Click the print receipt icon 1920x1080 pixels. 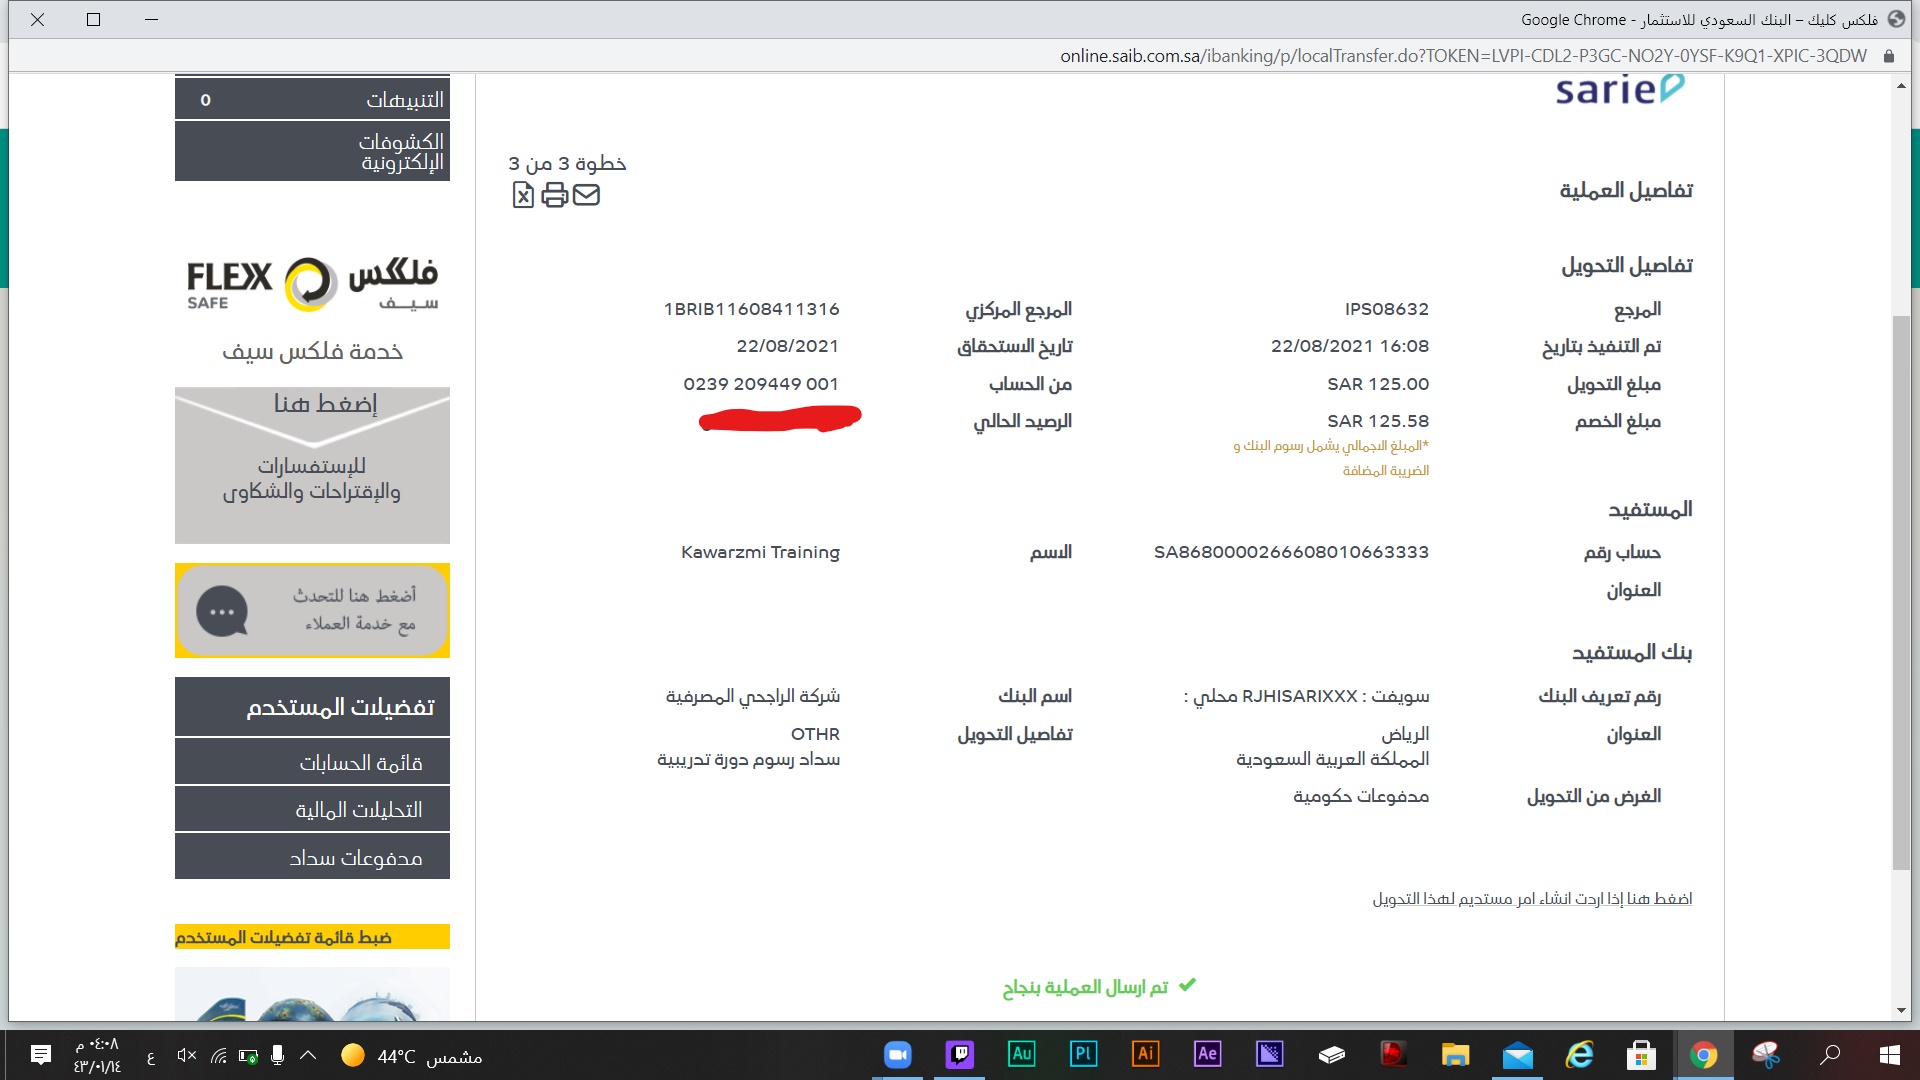tap(554, 195)
